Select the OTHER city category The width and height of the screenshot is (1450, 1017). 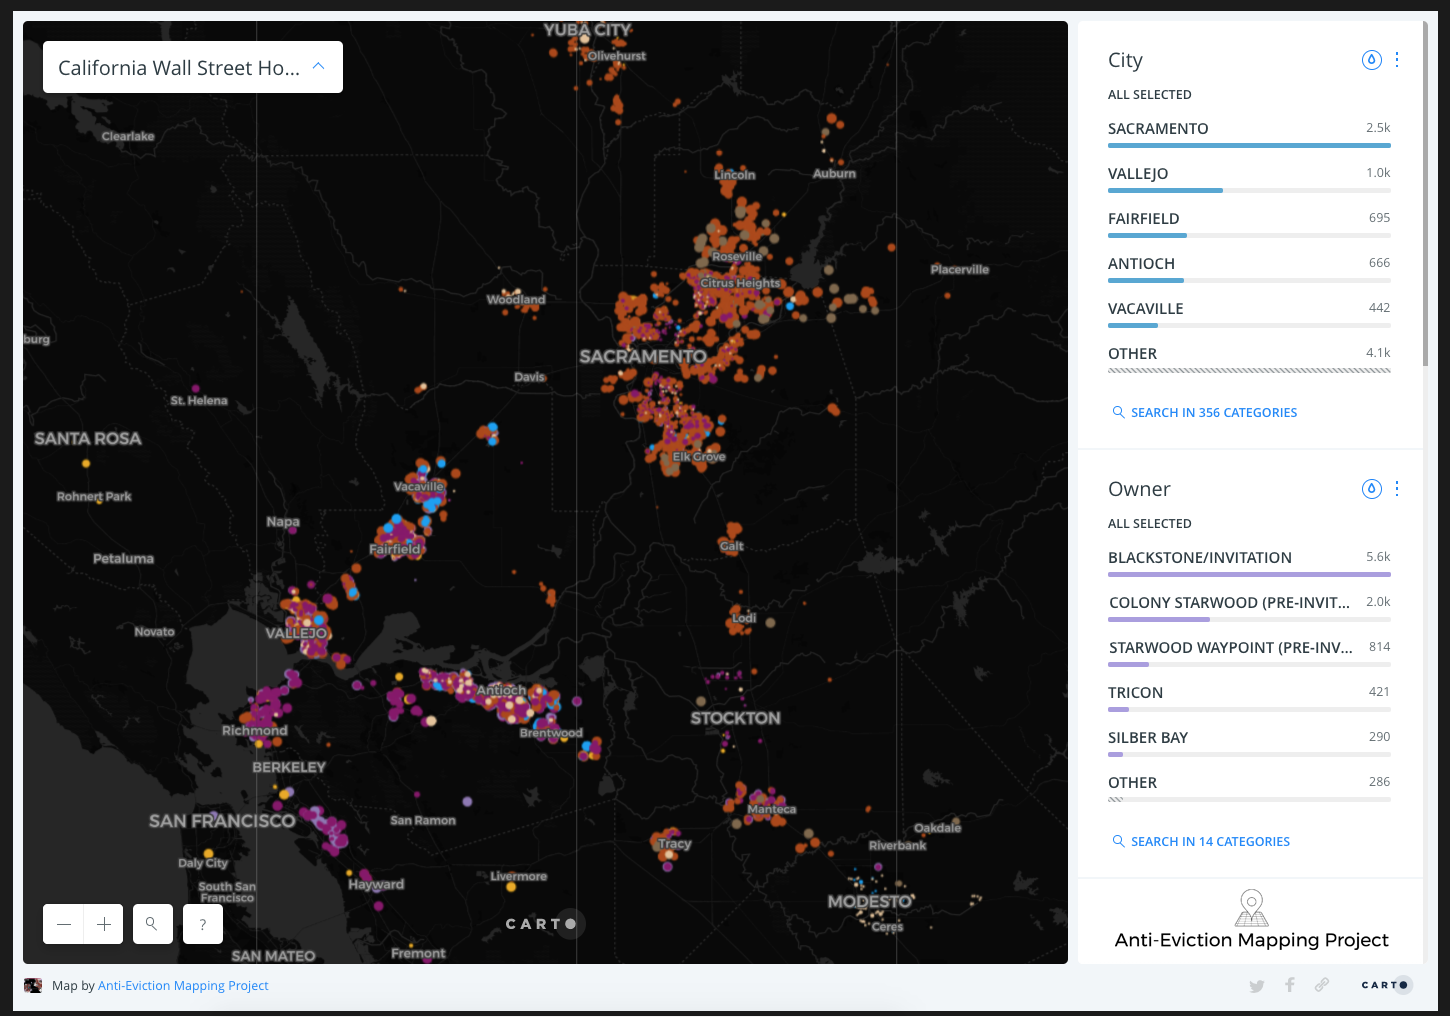coord(1249,359)
